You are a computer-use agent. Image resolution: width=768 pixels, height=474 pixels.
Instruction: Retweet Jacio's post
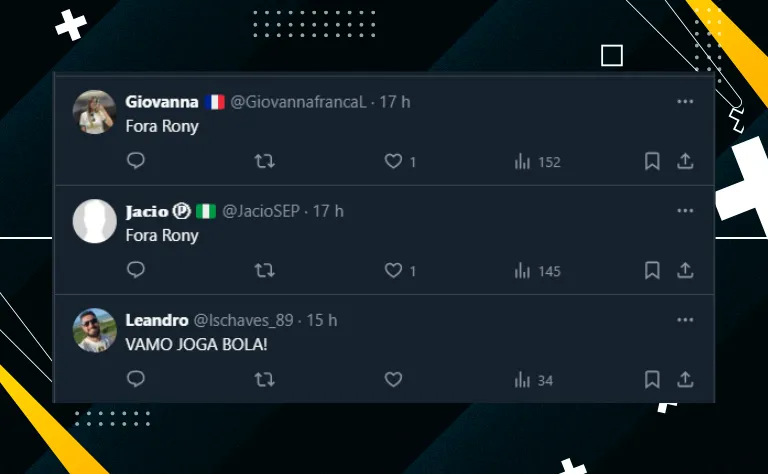pos(264,270)
